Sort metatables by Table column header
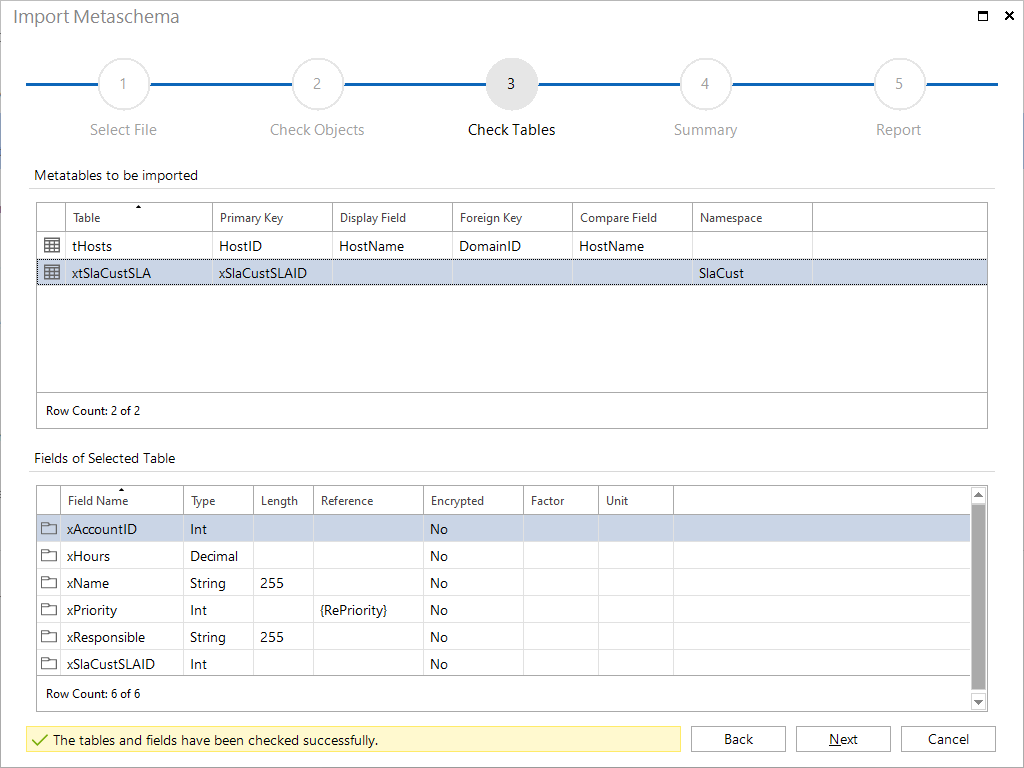 click(138, 217)
